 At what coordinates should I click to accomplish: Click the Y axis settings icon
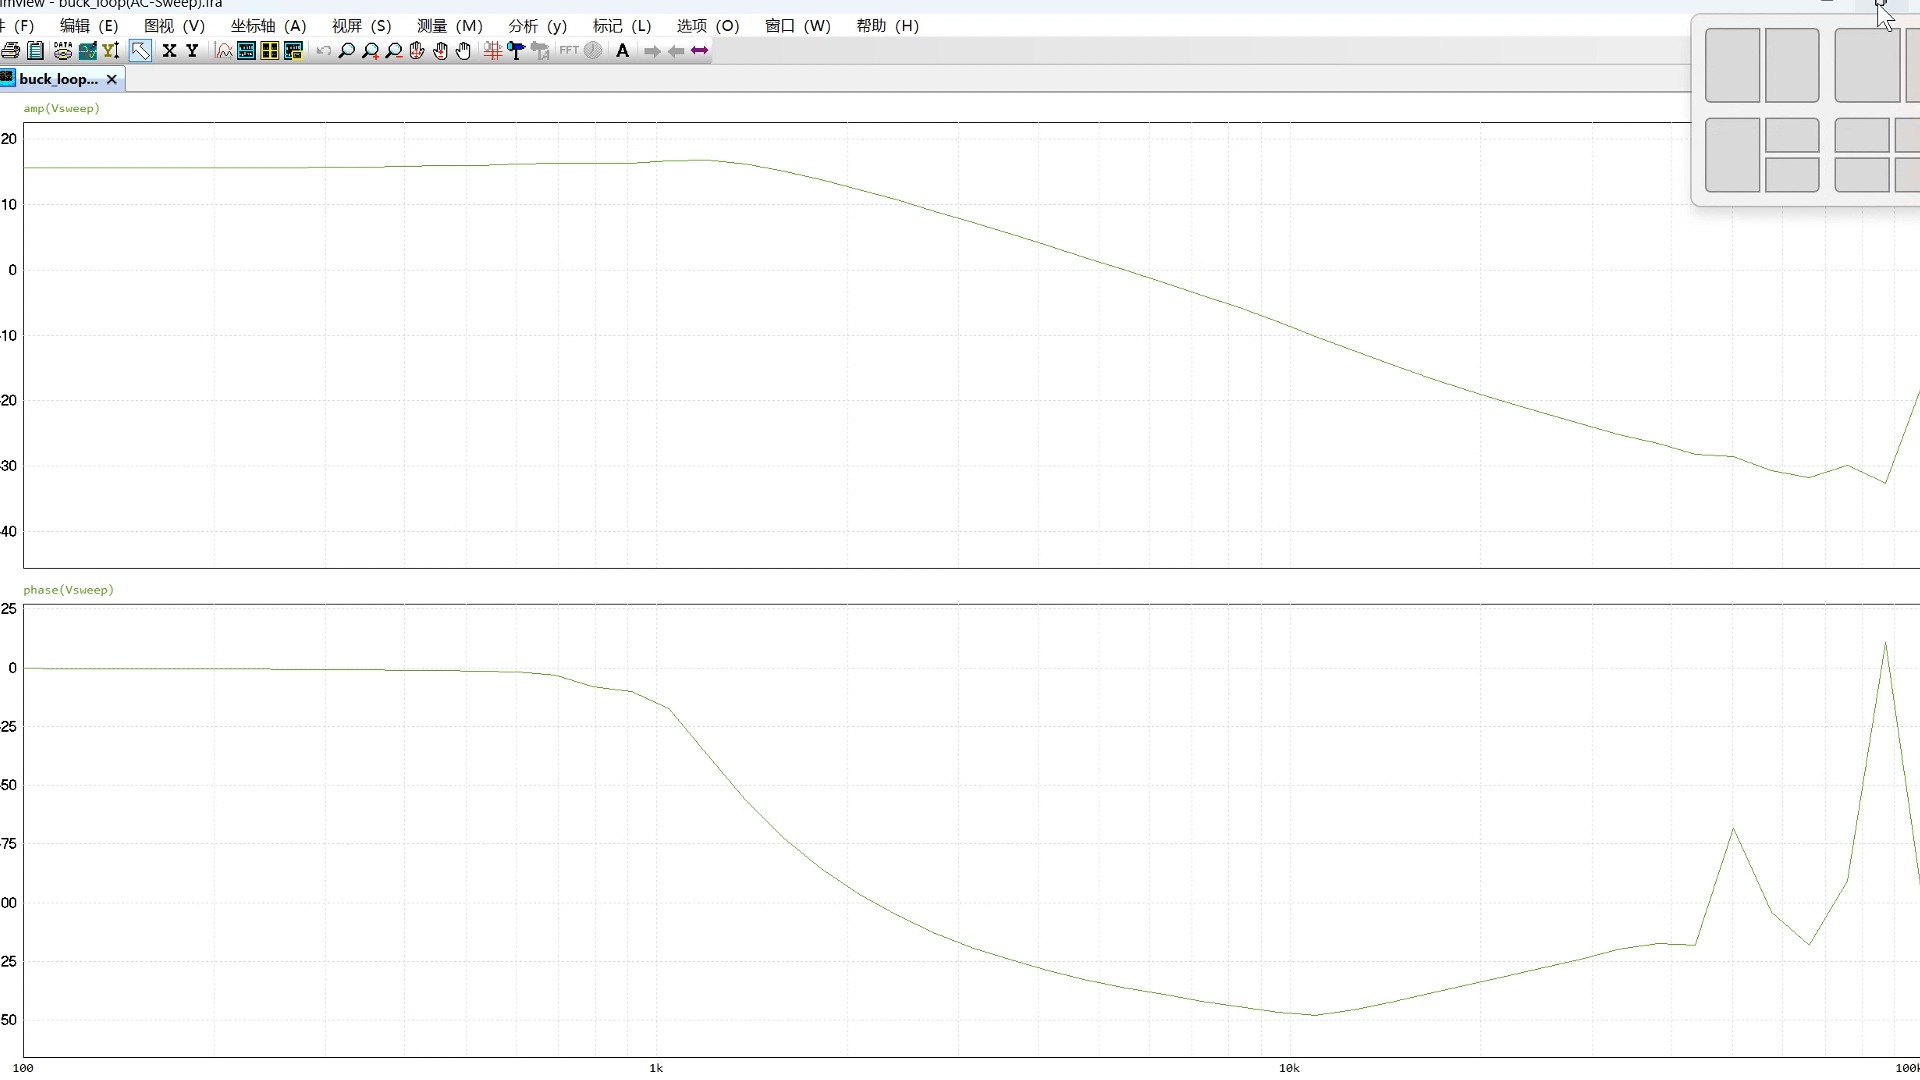coord(192,51)
